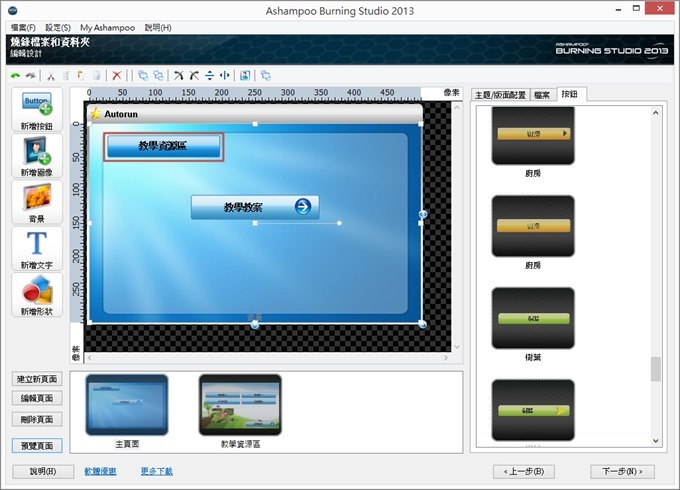This screenshot has height=490, width=680.
Task: Add a new image via 新增圖像
Action: tap(37, 156)
